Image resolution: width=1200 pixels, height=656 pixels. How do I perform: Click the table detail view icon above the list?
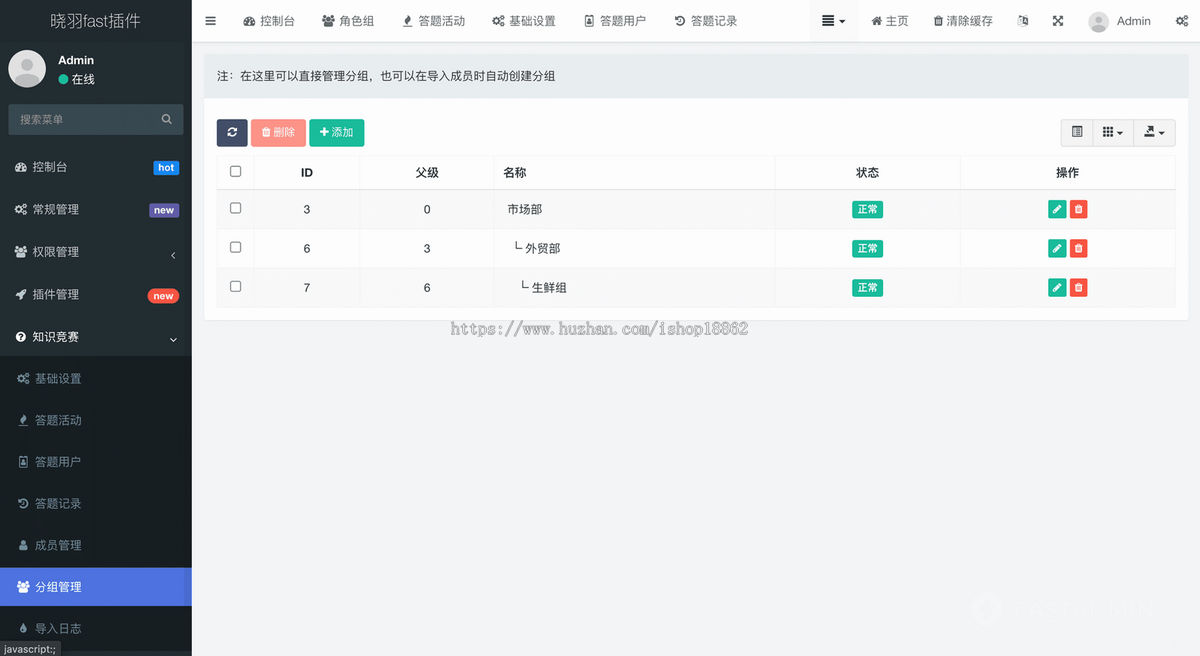1076,132
